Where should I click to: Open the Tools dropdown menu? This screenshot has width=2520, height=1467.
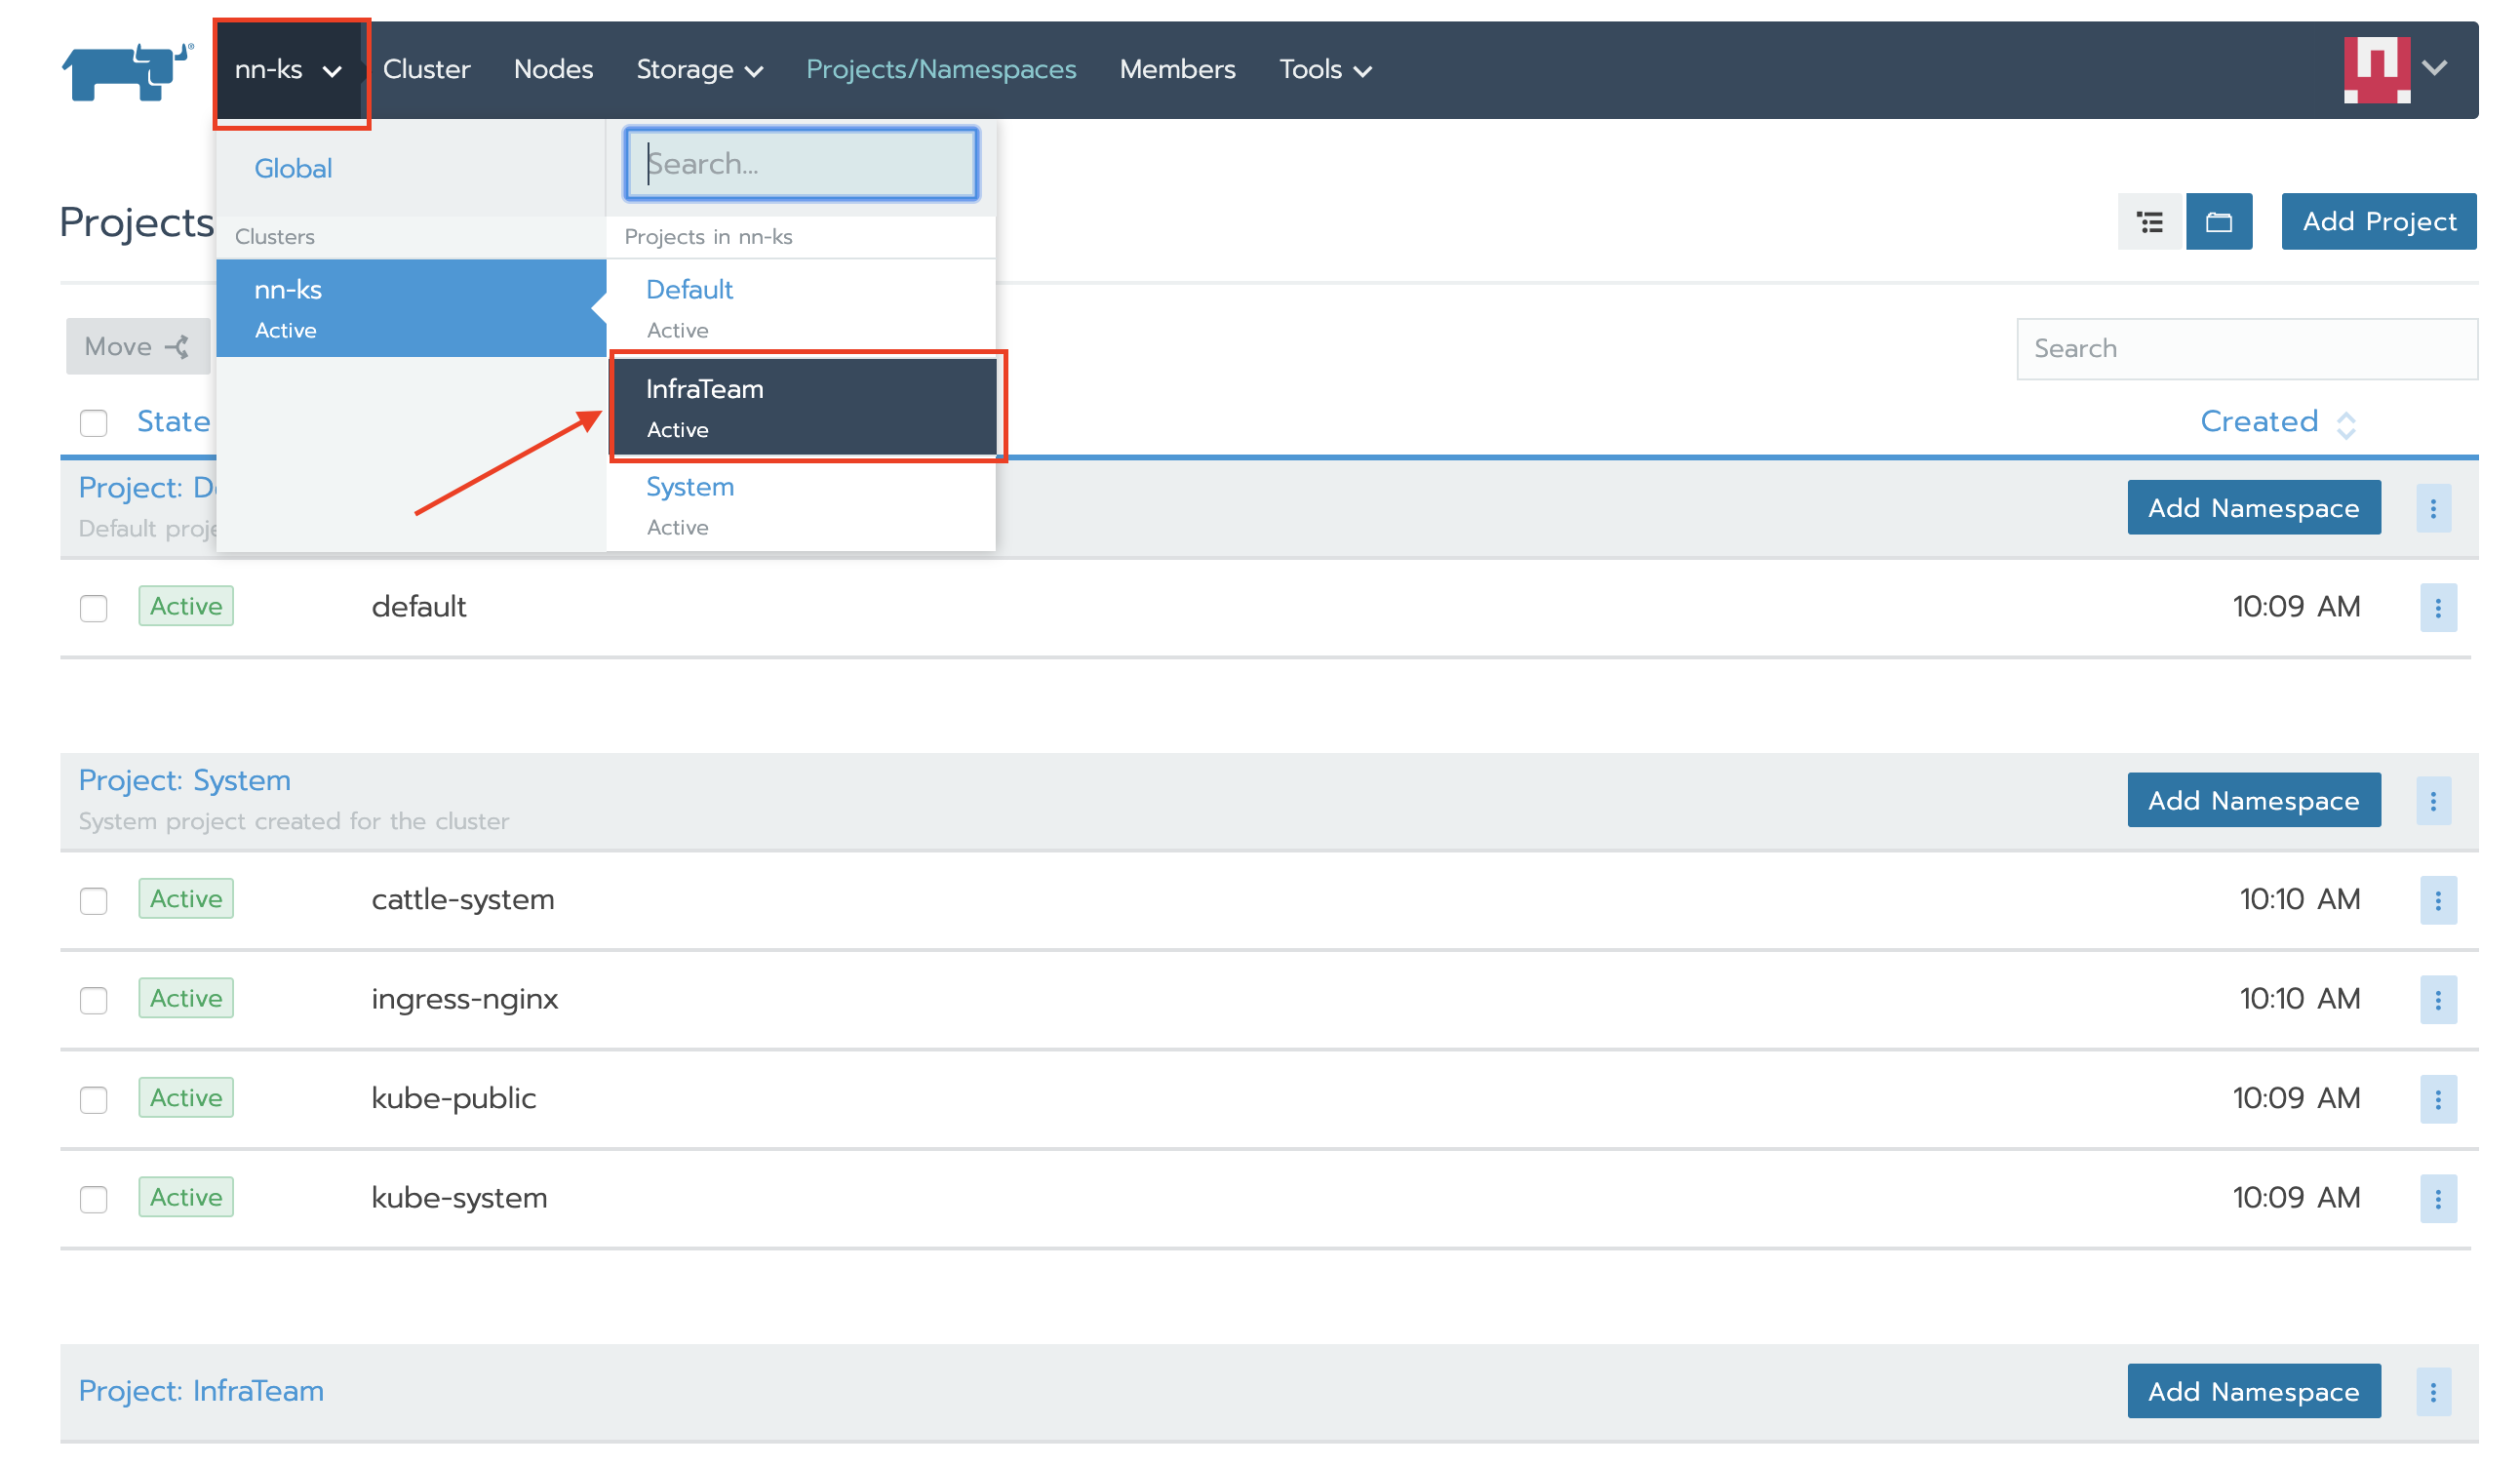1324,70
